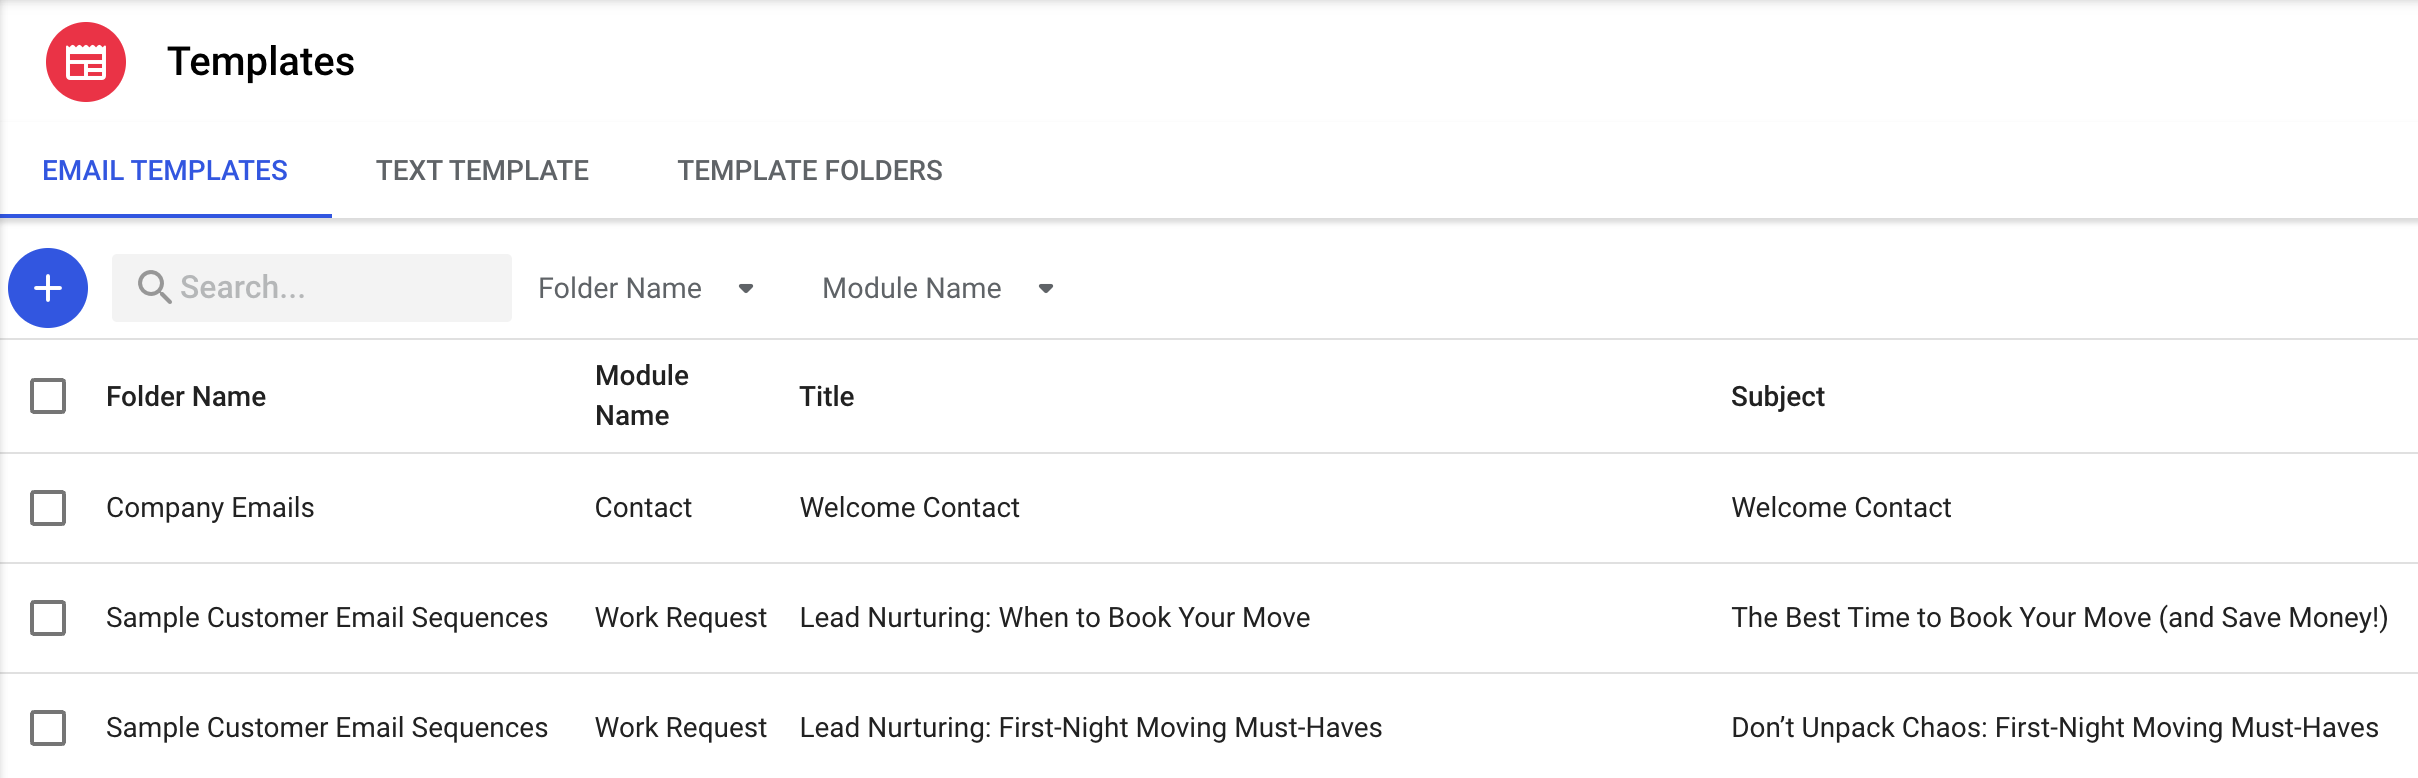The width and height of the screenshot is (2418, 778).
Task: Click the Module Name column header
Action: [641, 396]
